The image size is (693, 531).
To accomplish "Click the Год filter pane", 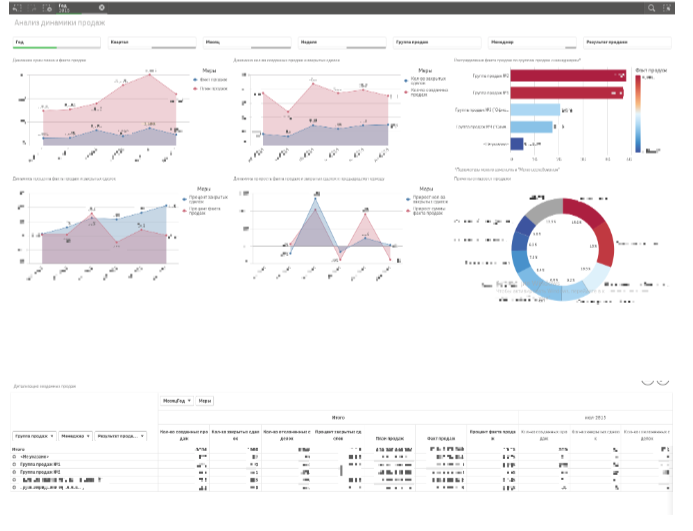I will 56,43.
